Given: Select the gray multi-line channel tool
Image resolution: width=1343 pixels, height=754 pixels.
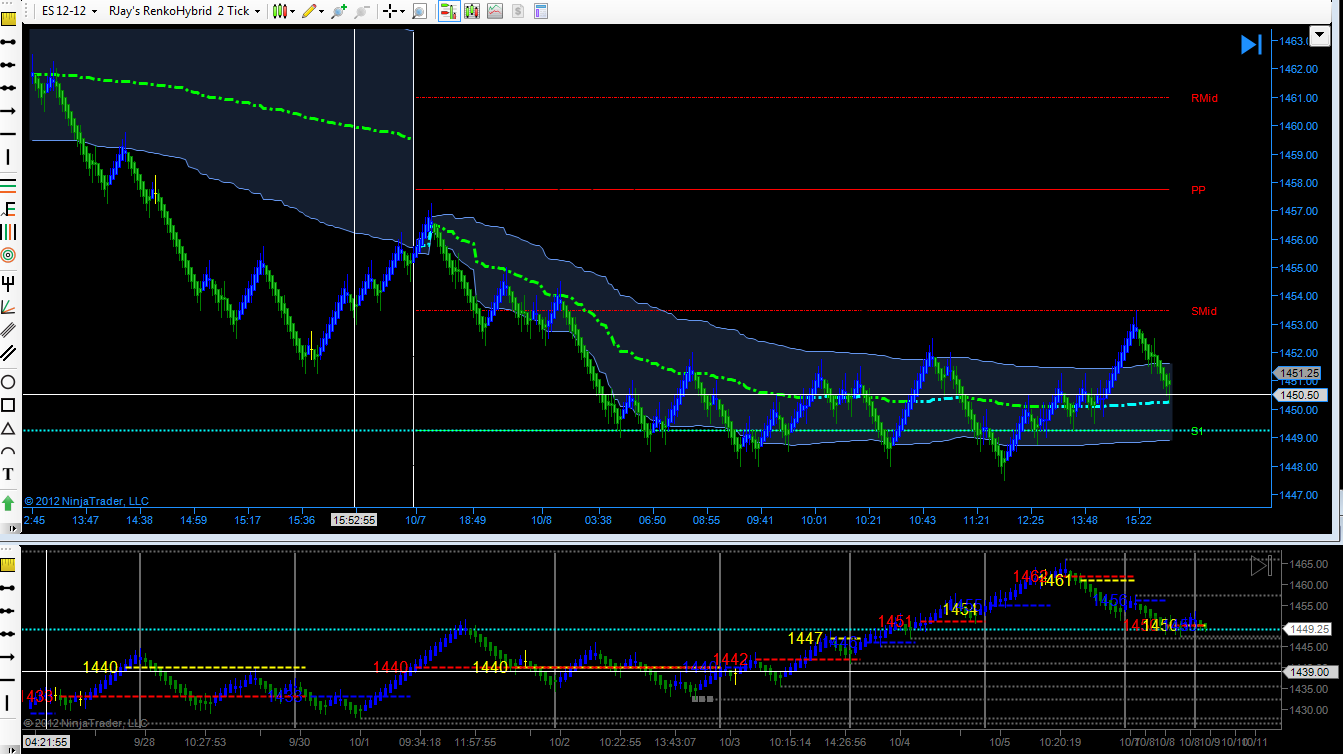Looking at the screenshot, I should (8, 329).
